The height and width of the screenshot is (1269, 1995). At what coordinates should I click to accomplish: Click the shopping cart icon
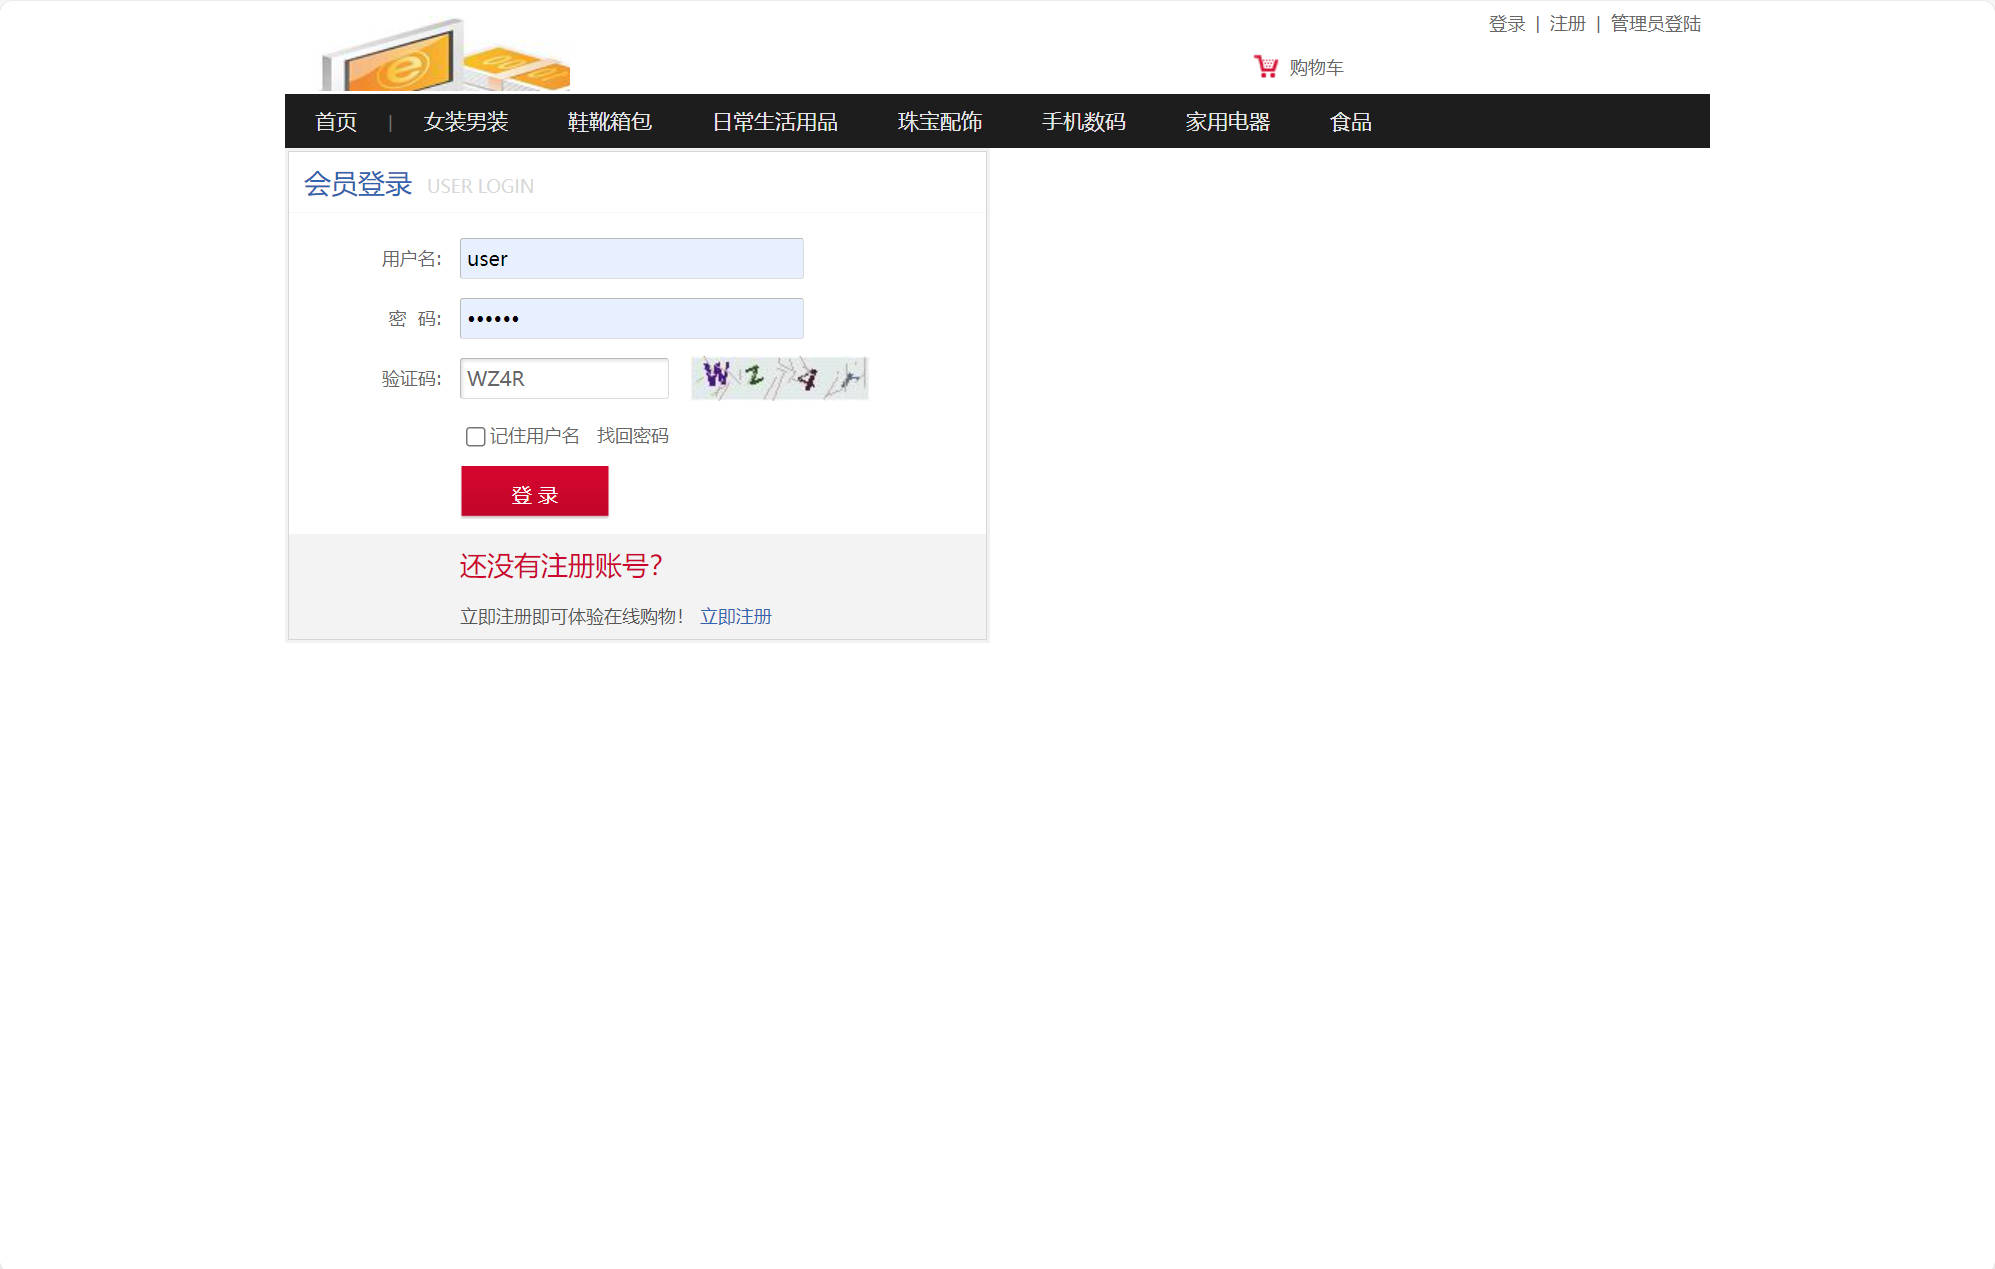click(1265, 65)
